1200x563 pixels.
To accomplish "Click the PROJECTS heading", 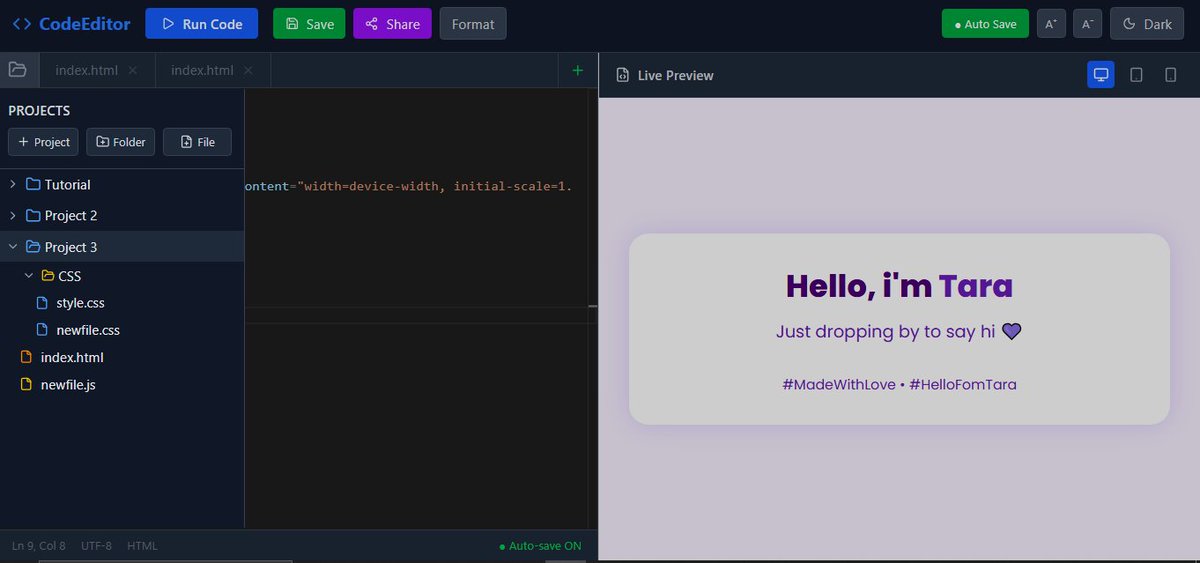I will point(39,111).
